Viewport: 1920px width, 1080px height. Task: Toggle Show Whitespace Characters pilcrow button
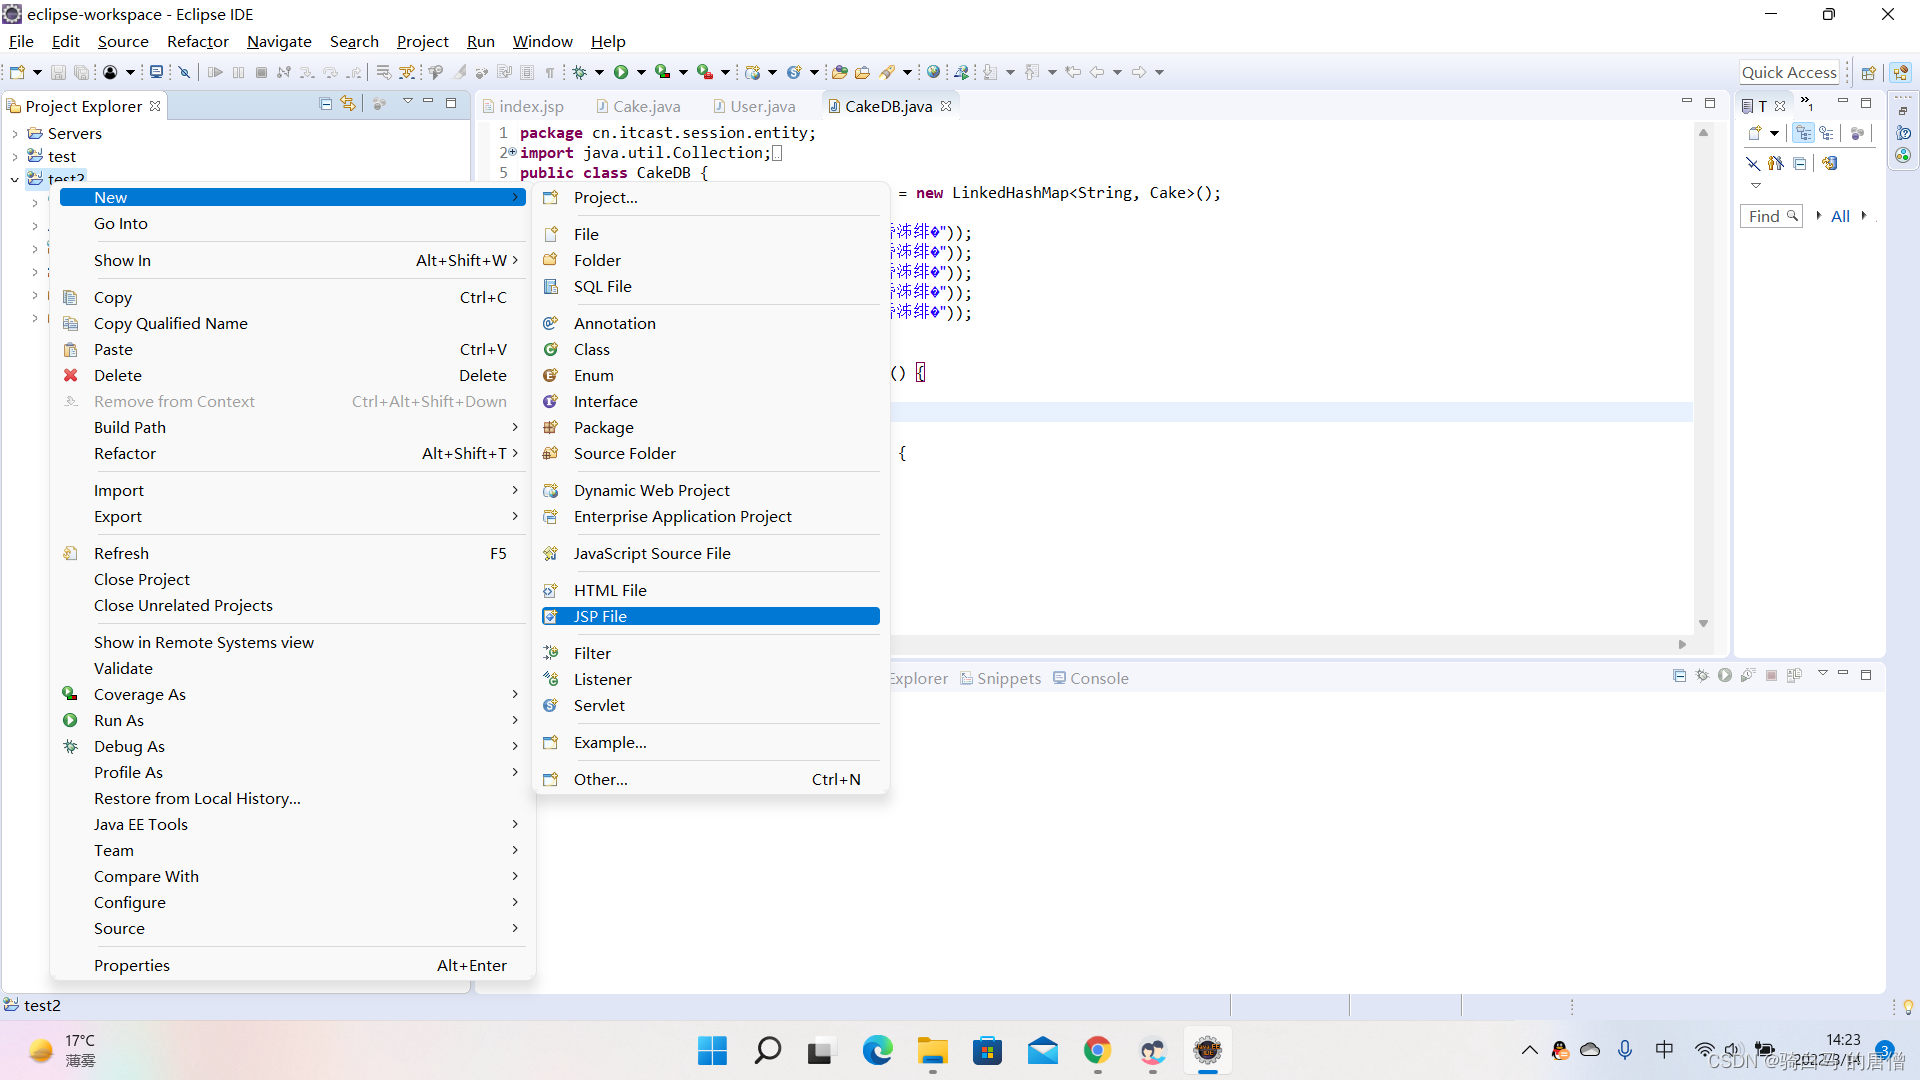click(x=549, y=72)
